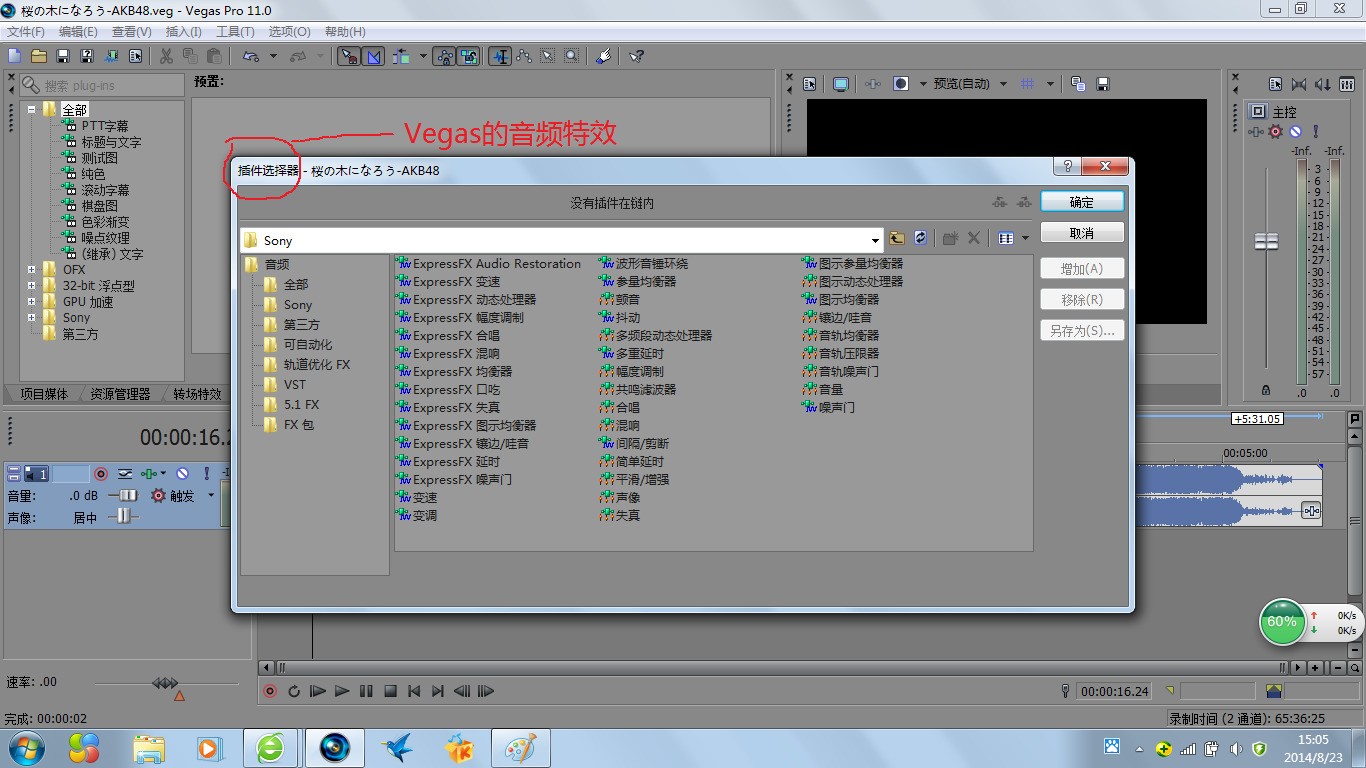Select the Selection Edit tool
This screenshot has width=1366, height=768.
tap(548, 56)
